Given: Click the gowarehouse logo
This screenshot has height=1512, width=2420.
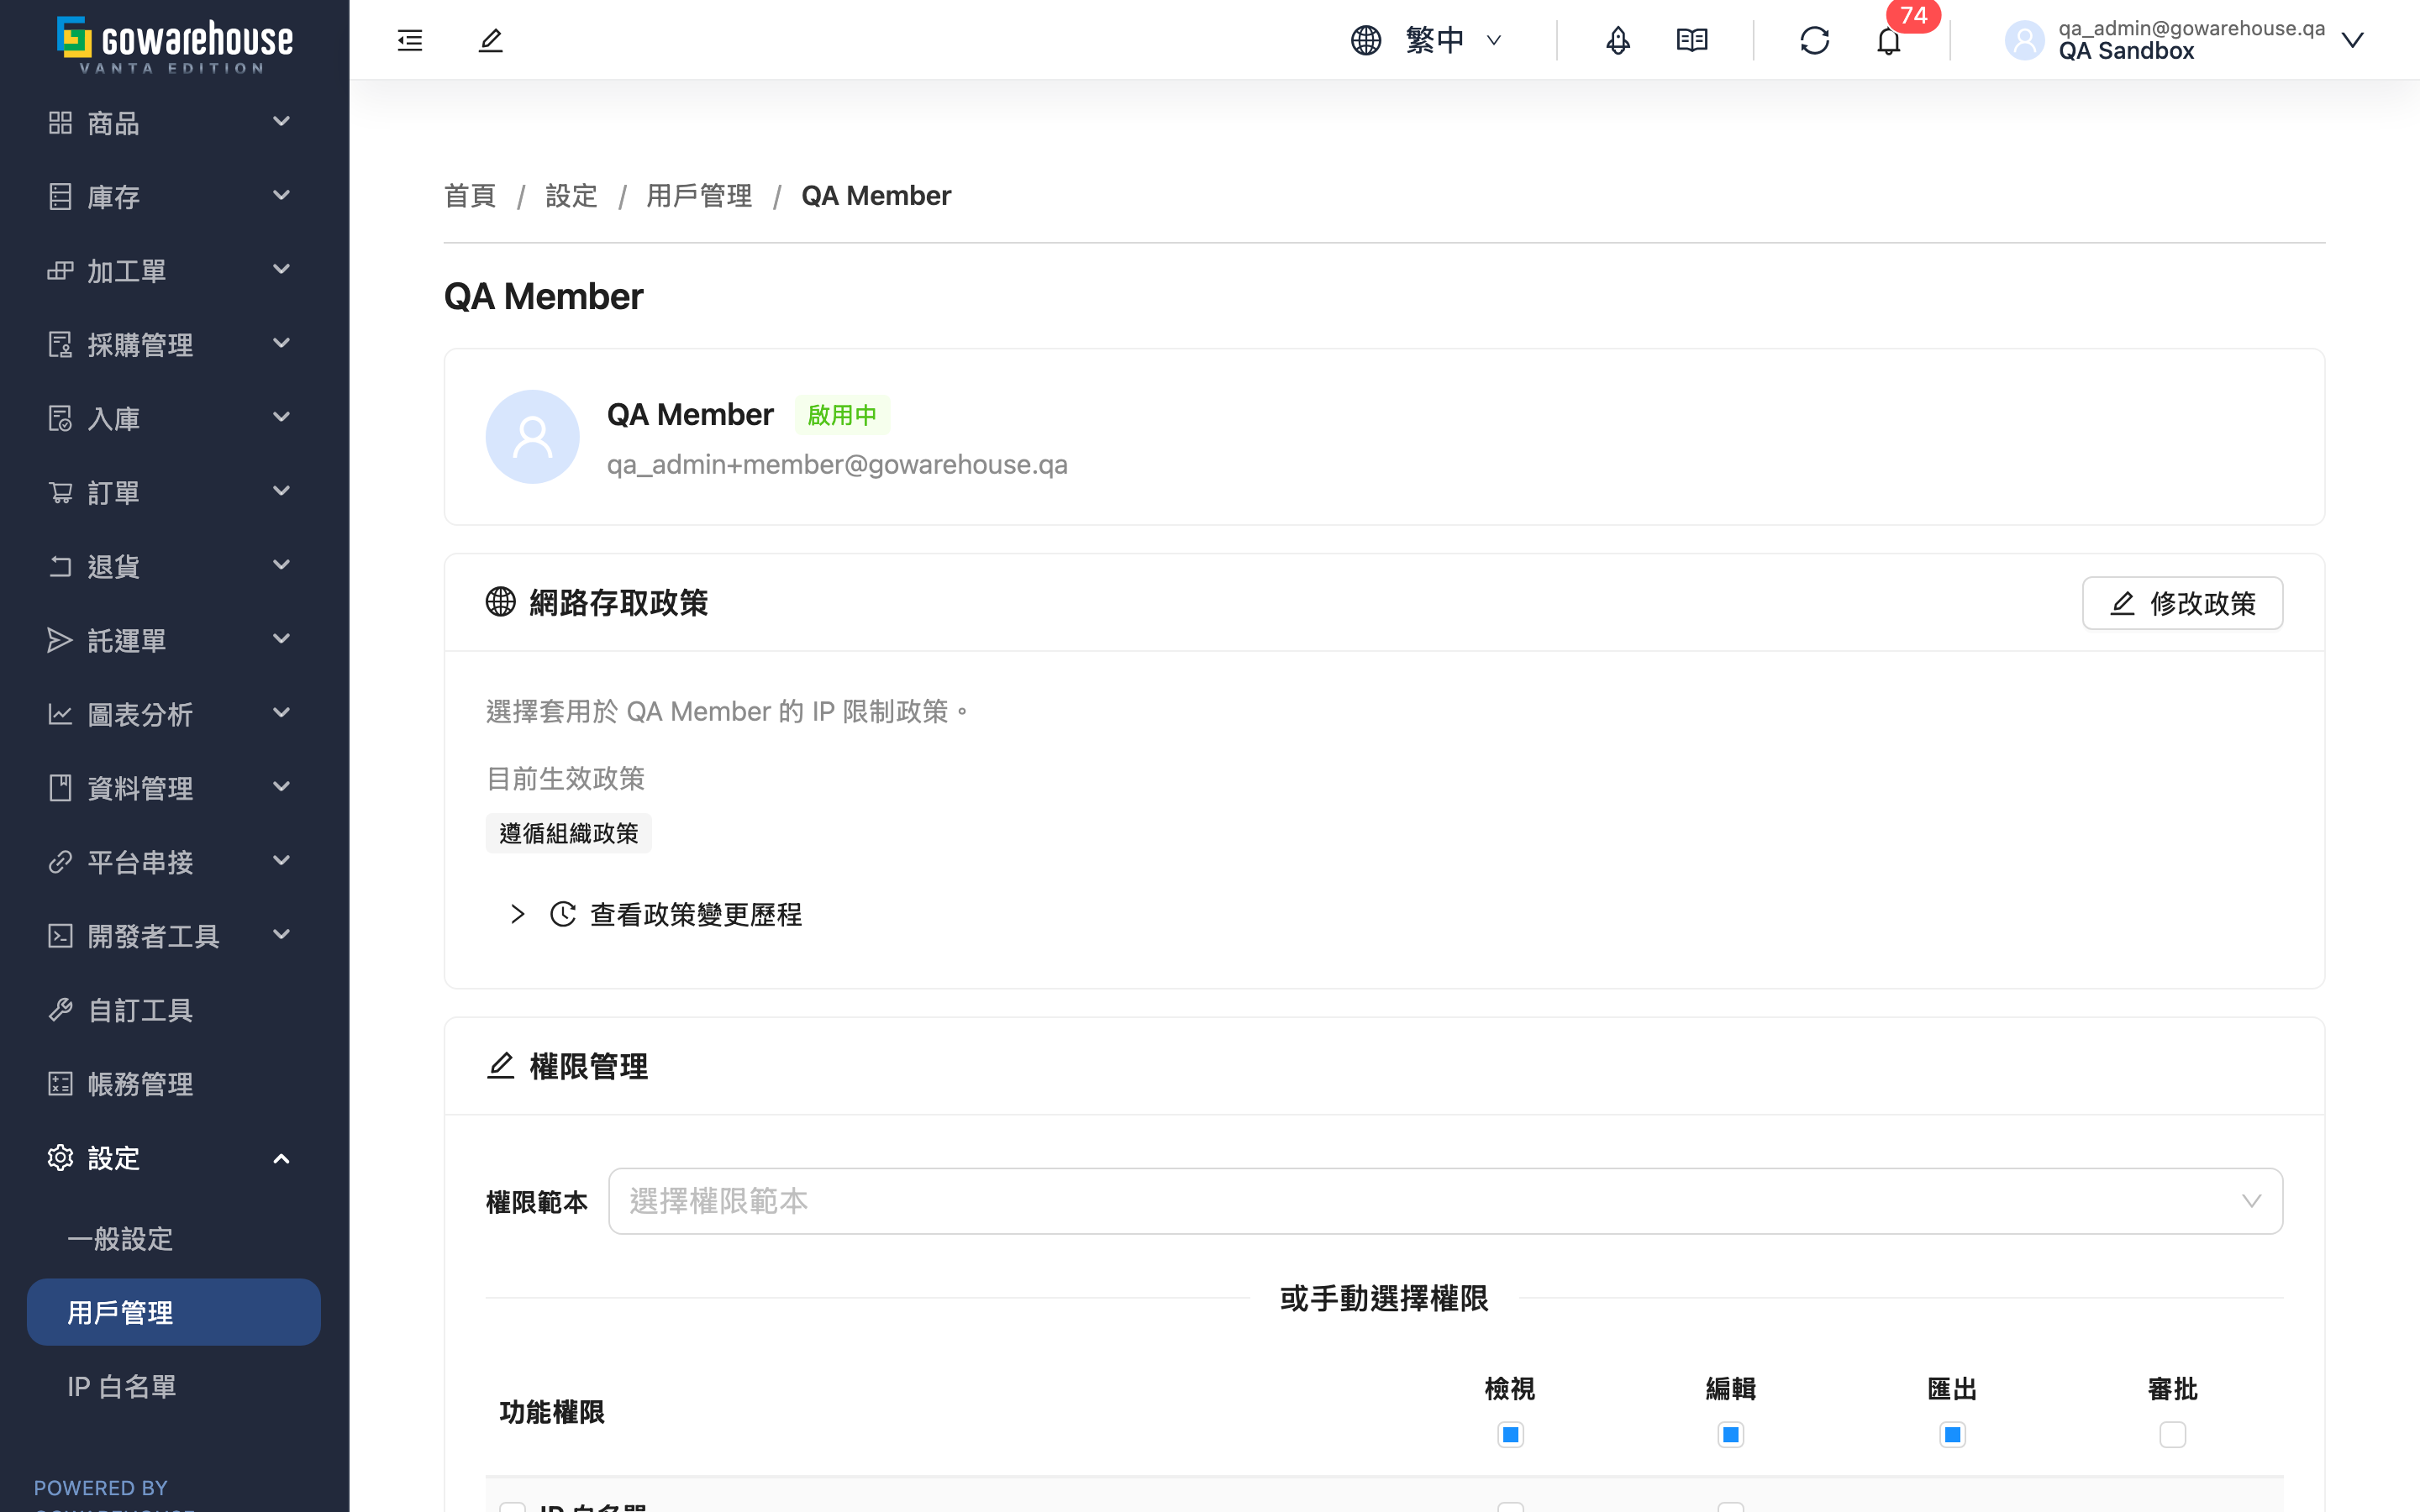Looking at the screenshot, I should [175, 44].
